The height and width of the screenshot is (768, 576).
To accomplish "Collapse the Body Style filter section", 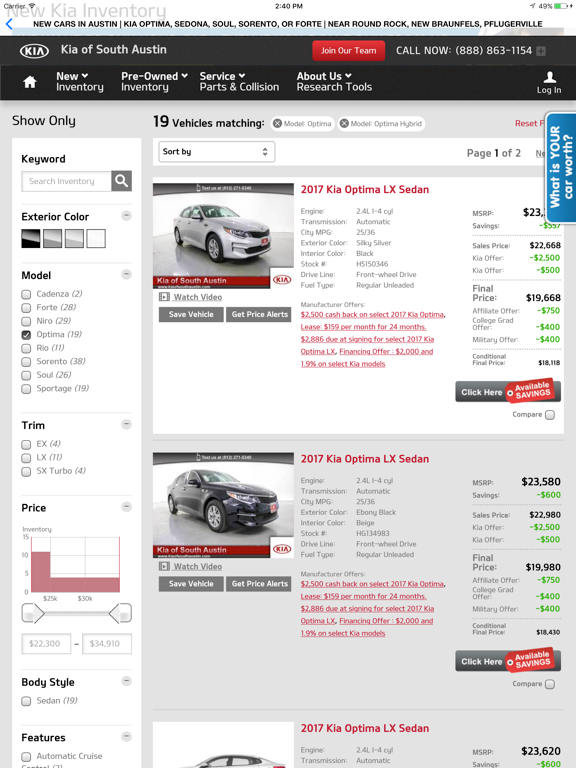I will [x=126, y=681].
